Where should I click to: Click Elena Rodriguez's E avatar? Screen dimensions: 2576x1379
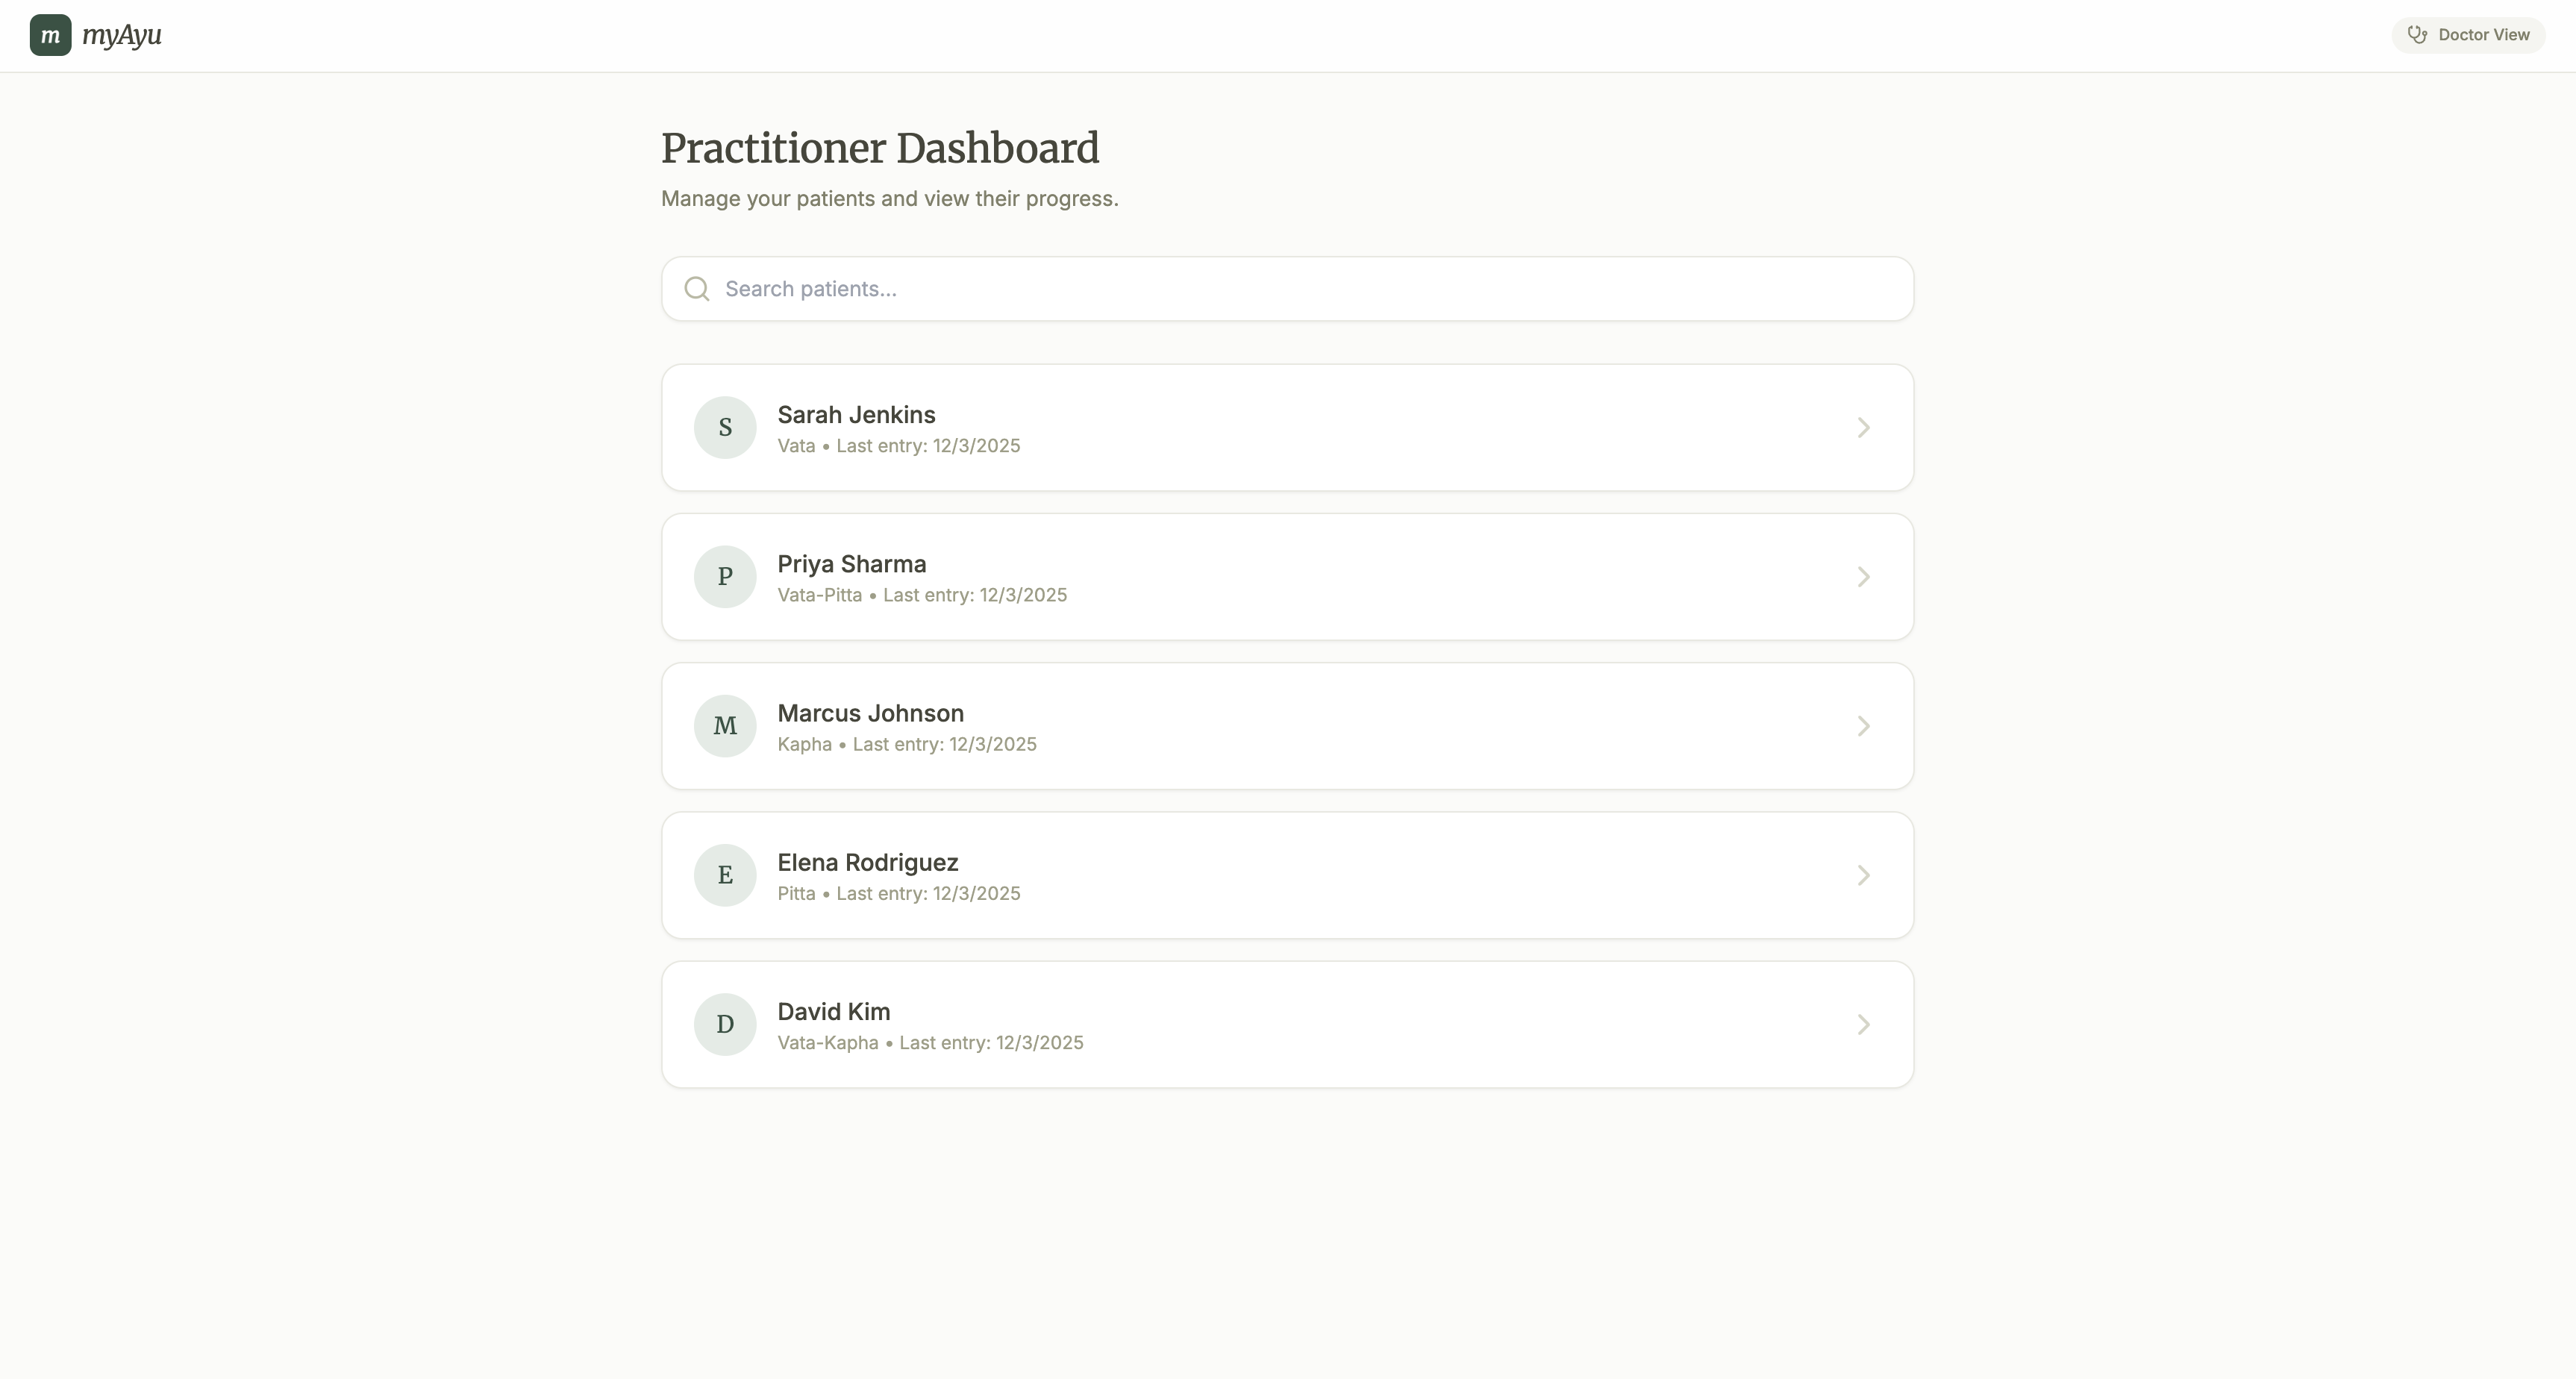pyautogui.click(x=725, y=875)
